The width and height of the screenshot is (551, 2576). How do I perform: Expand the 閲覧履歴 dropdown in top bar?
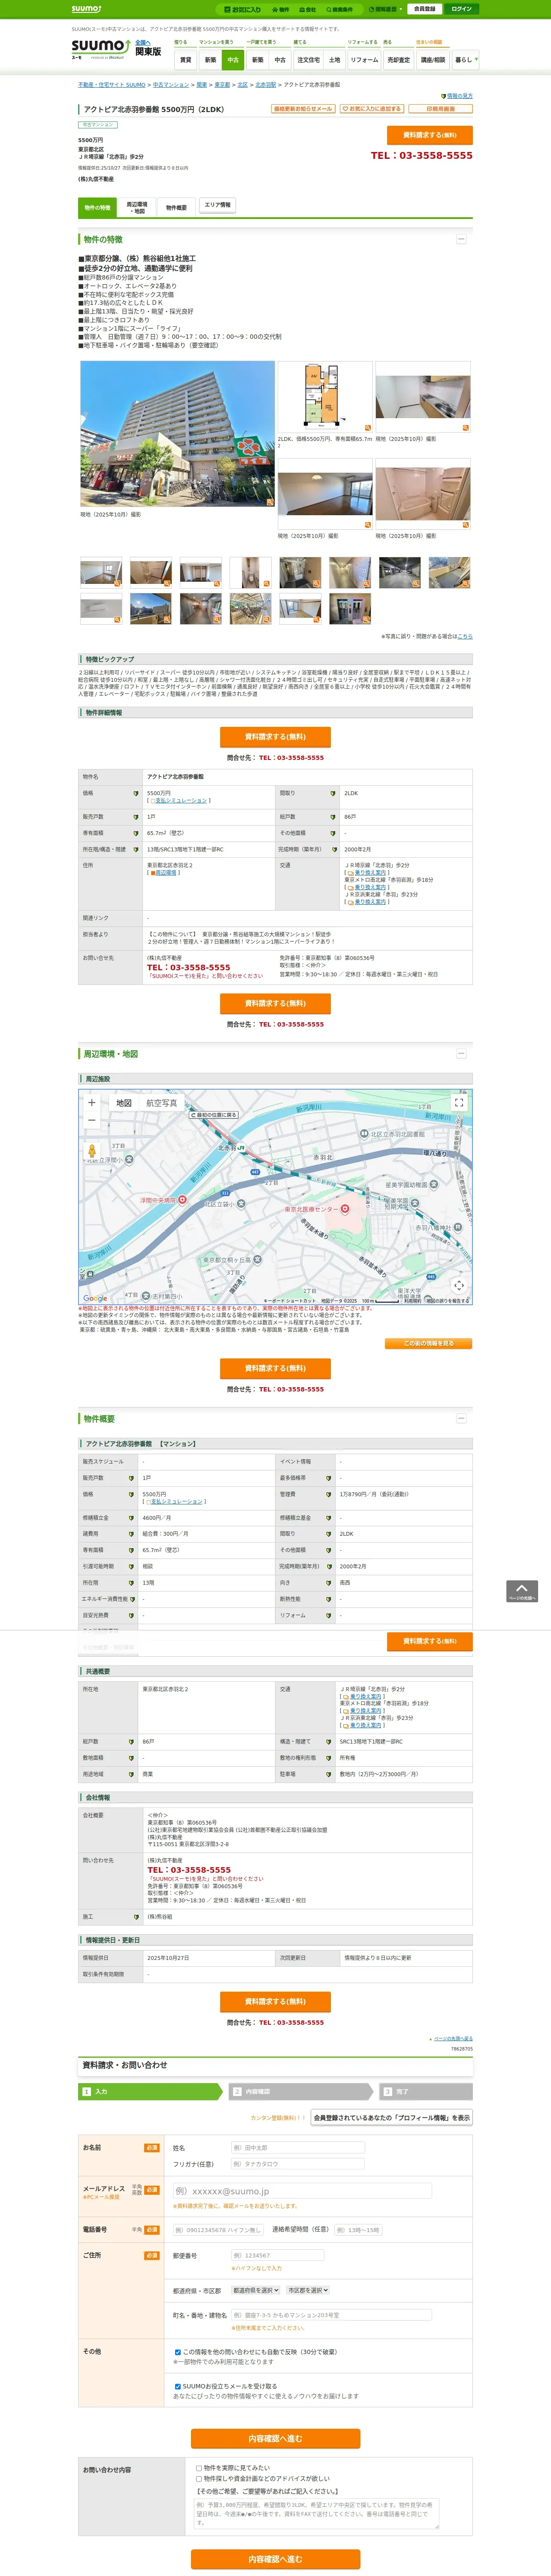(x=386, y=9)
